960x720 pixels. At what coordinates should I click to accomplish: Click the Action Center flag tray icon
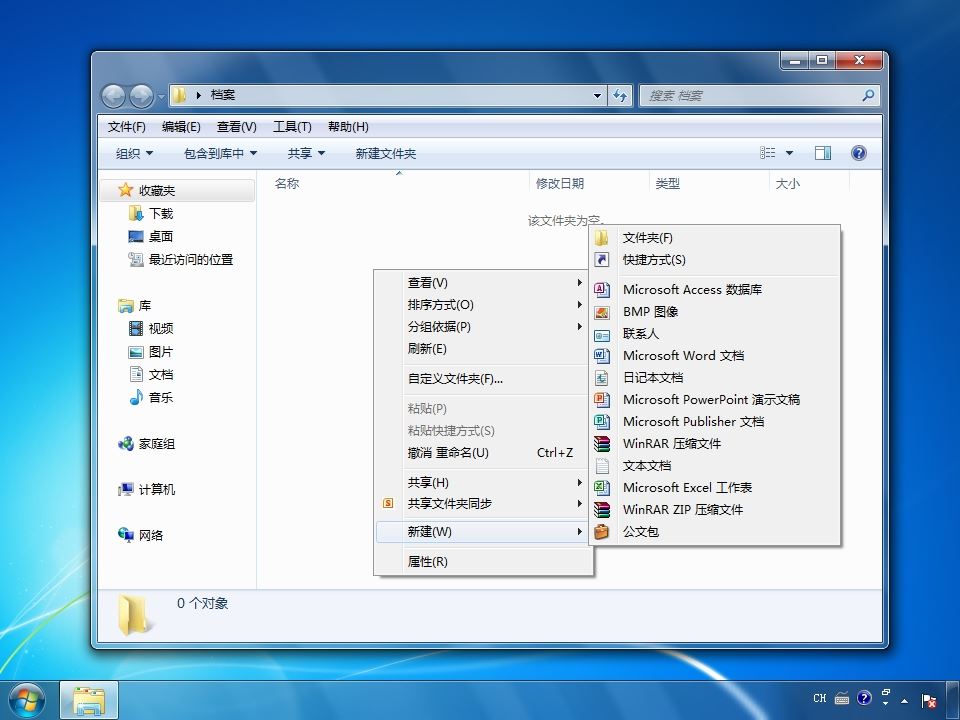[929, 700]
